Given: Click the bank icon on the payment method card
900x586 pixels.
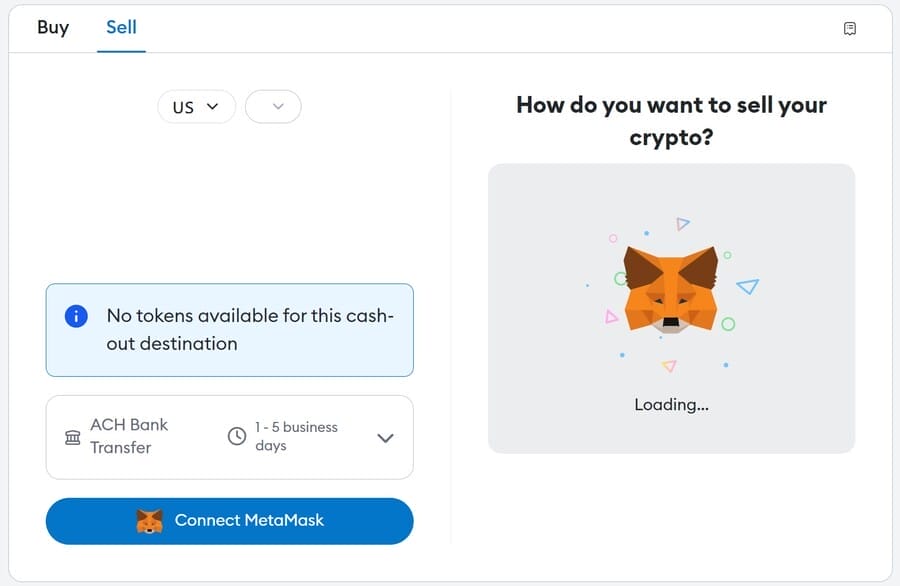Looking at the screenshot, I should 72,437.
